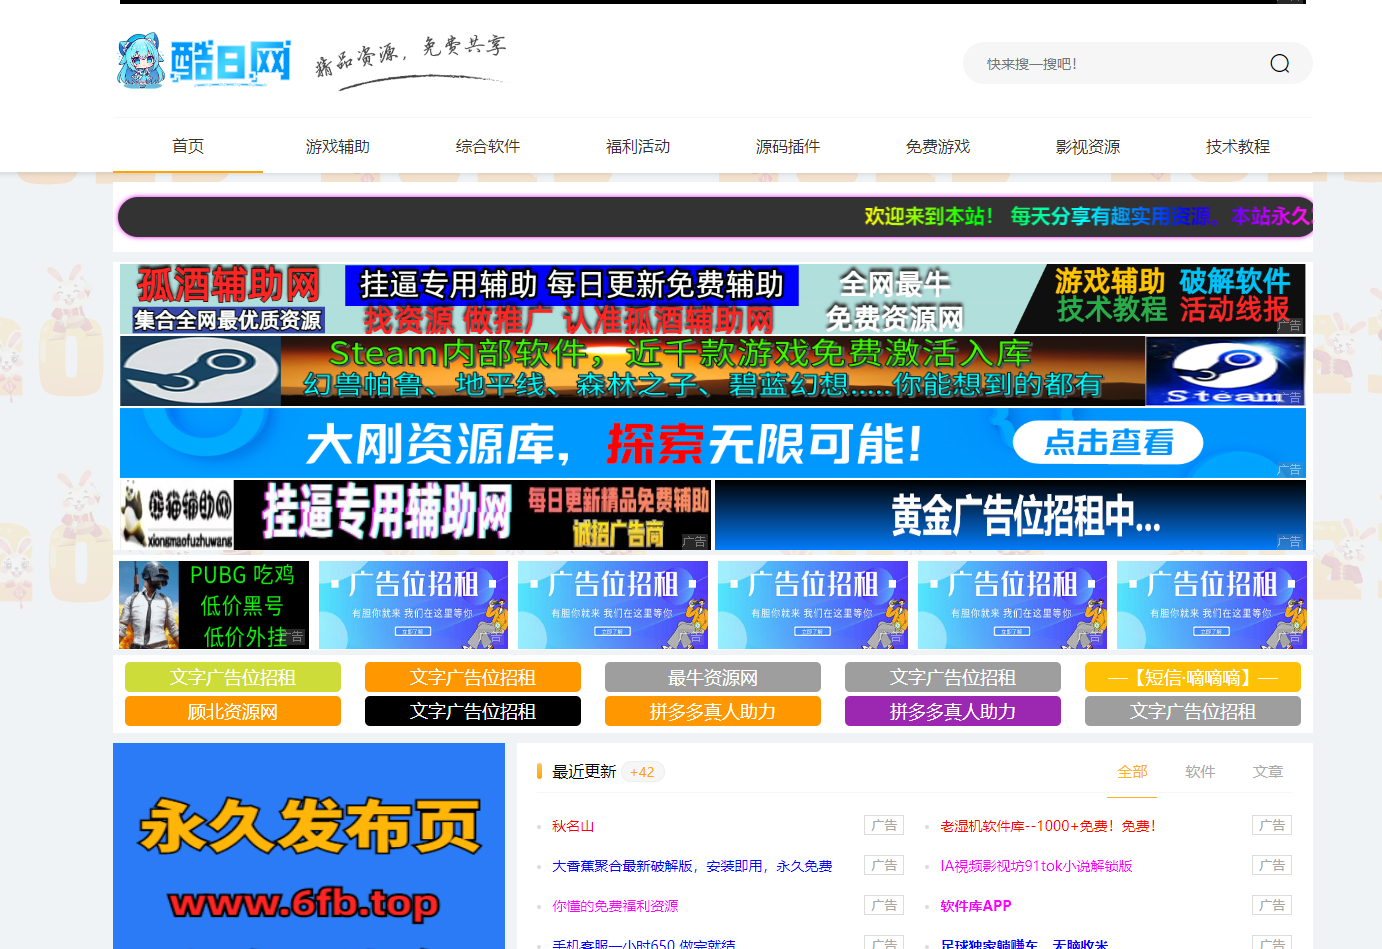Open the purple 拼多多真人助力 button
Screen dimensions: 1382x949
pos(953,711)
